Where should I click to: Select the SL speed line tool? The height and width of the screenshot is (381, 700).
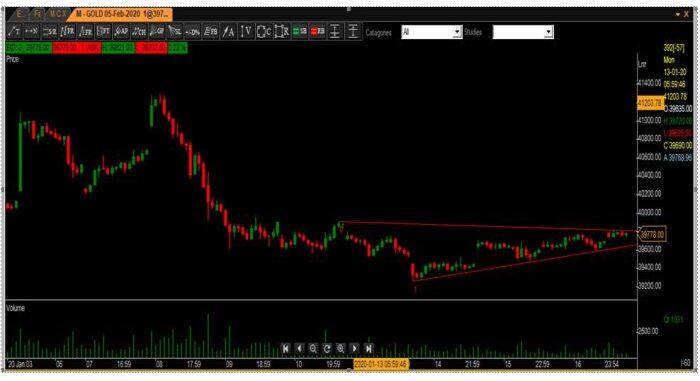(175, 32)
